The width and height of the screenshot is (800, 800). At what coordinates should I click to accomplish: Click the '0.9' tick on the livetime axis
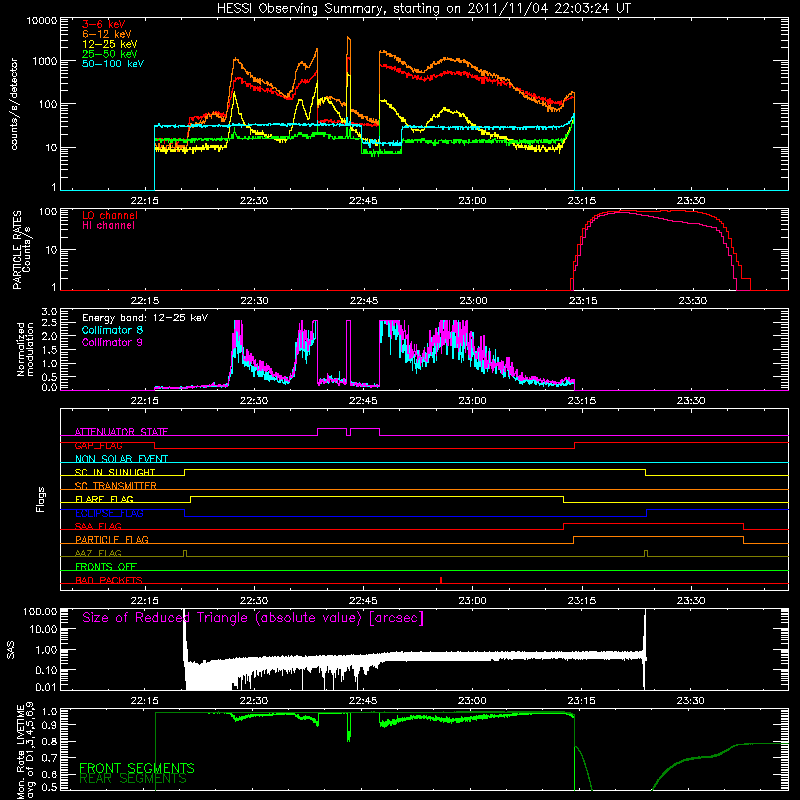(x=49, y=725)
